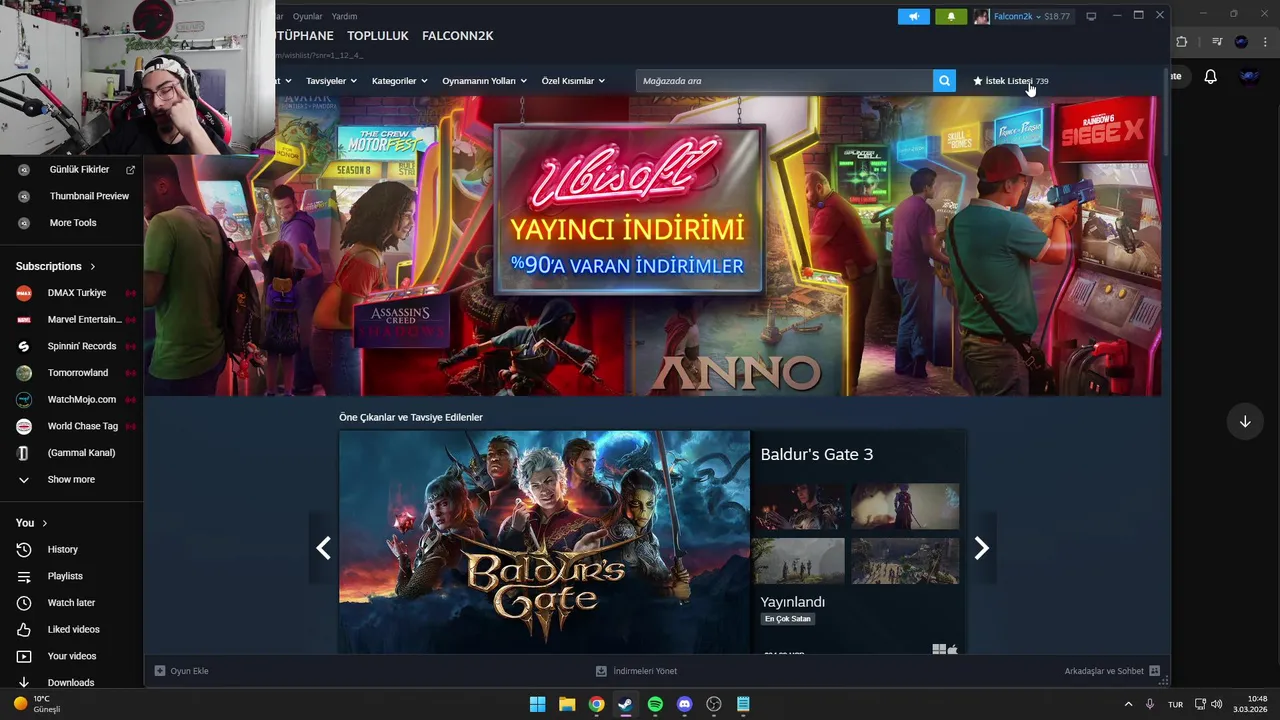The height and width of the screenshot is (720, 1280).
Task: Open the Yardım menu in Steam
Action: 344,17
